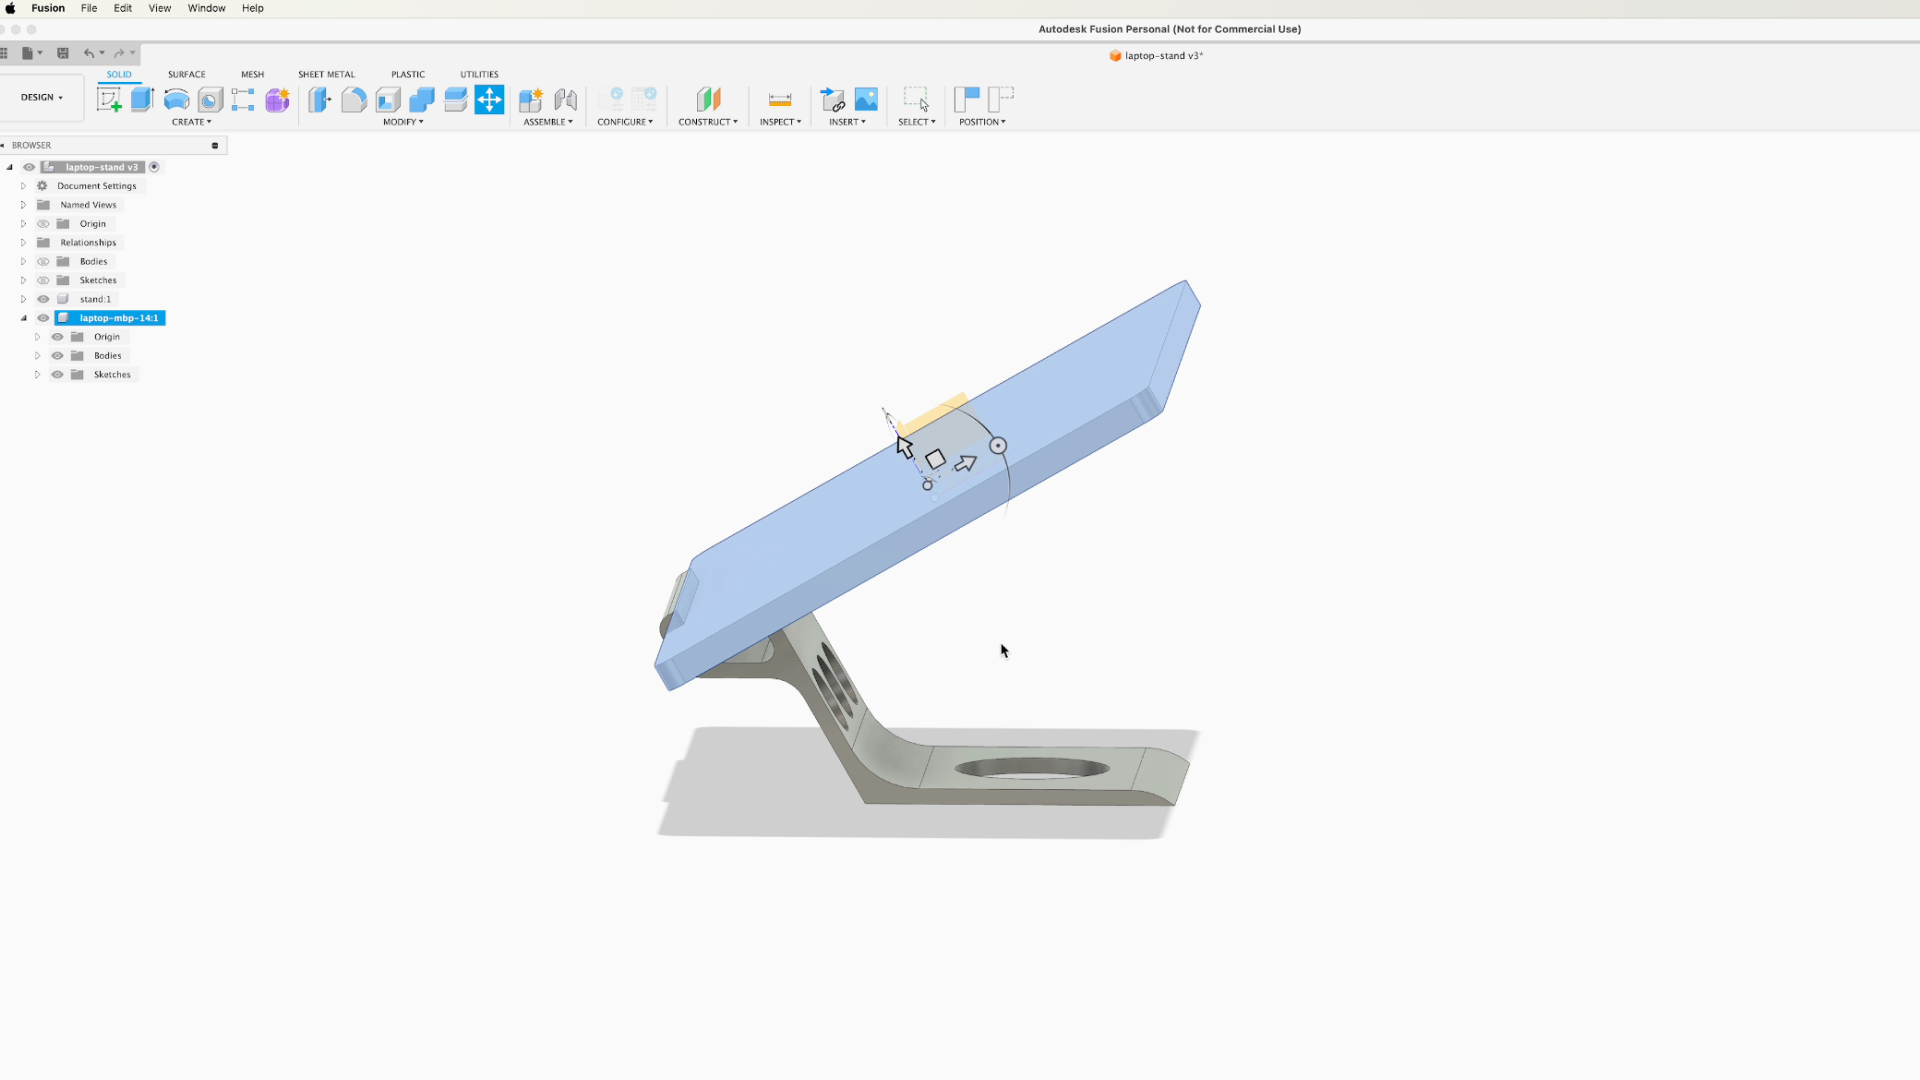1920x1080 pixels.
Task: Toggle visibility of laptop-mbp-14:1 component
Action: 43,318
